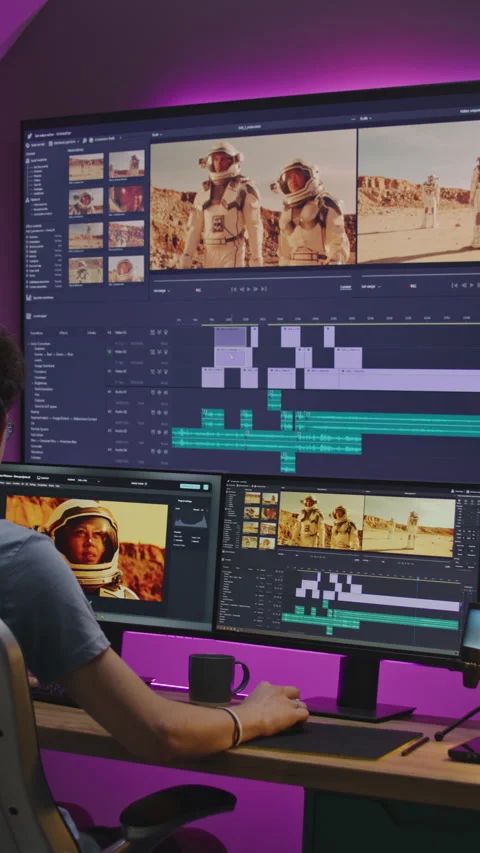The image size is (480, 853).
Task: Select the astronaut helmet close-up thumbnail in second row
Action: [86, 201]
